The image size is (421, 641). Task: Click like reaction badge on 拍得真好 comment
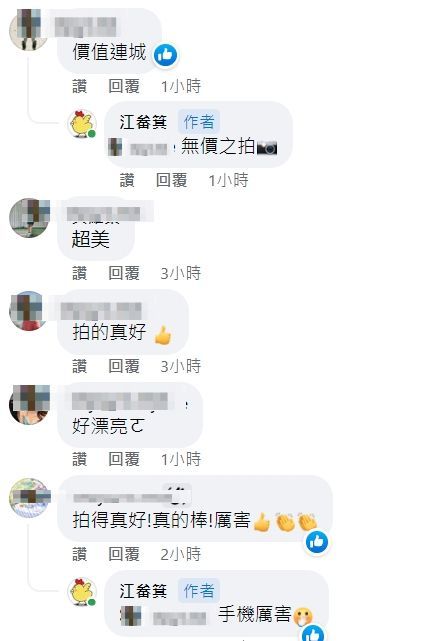[x=317, y=542]
